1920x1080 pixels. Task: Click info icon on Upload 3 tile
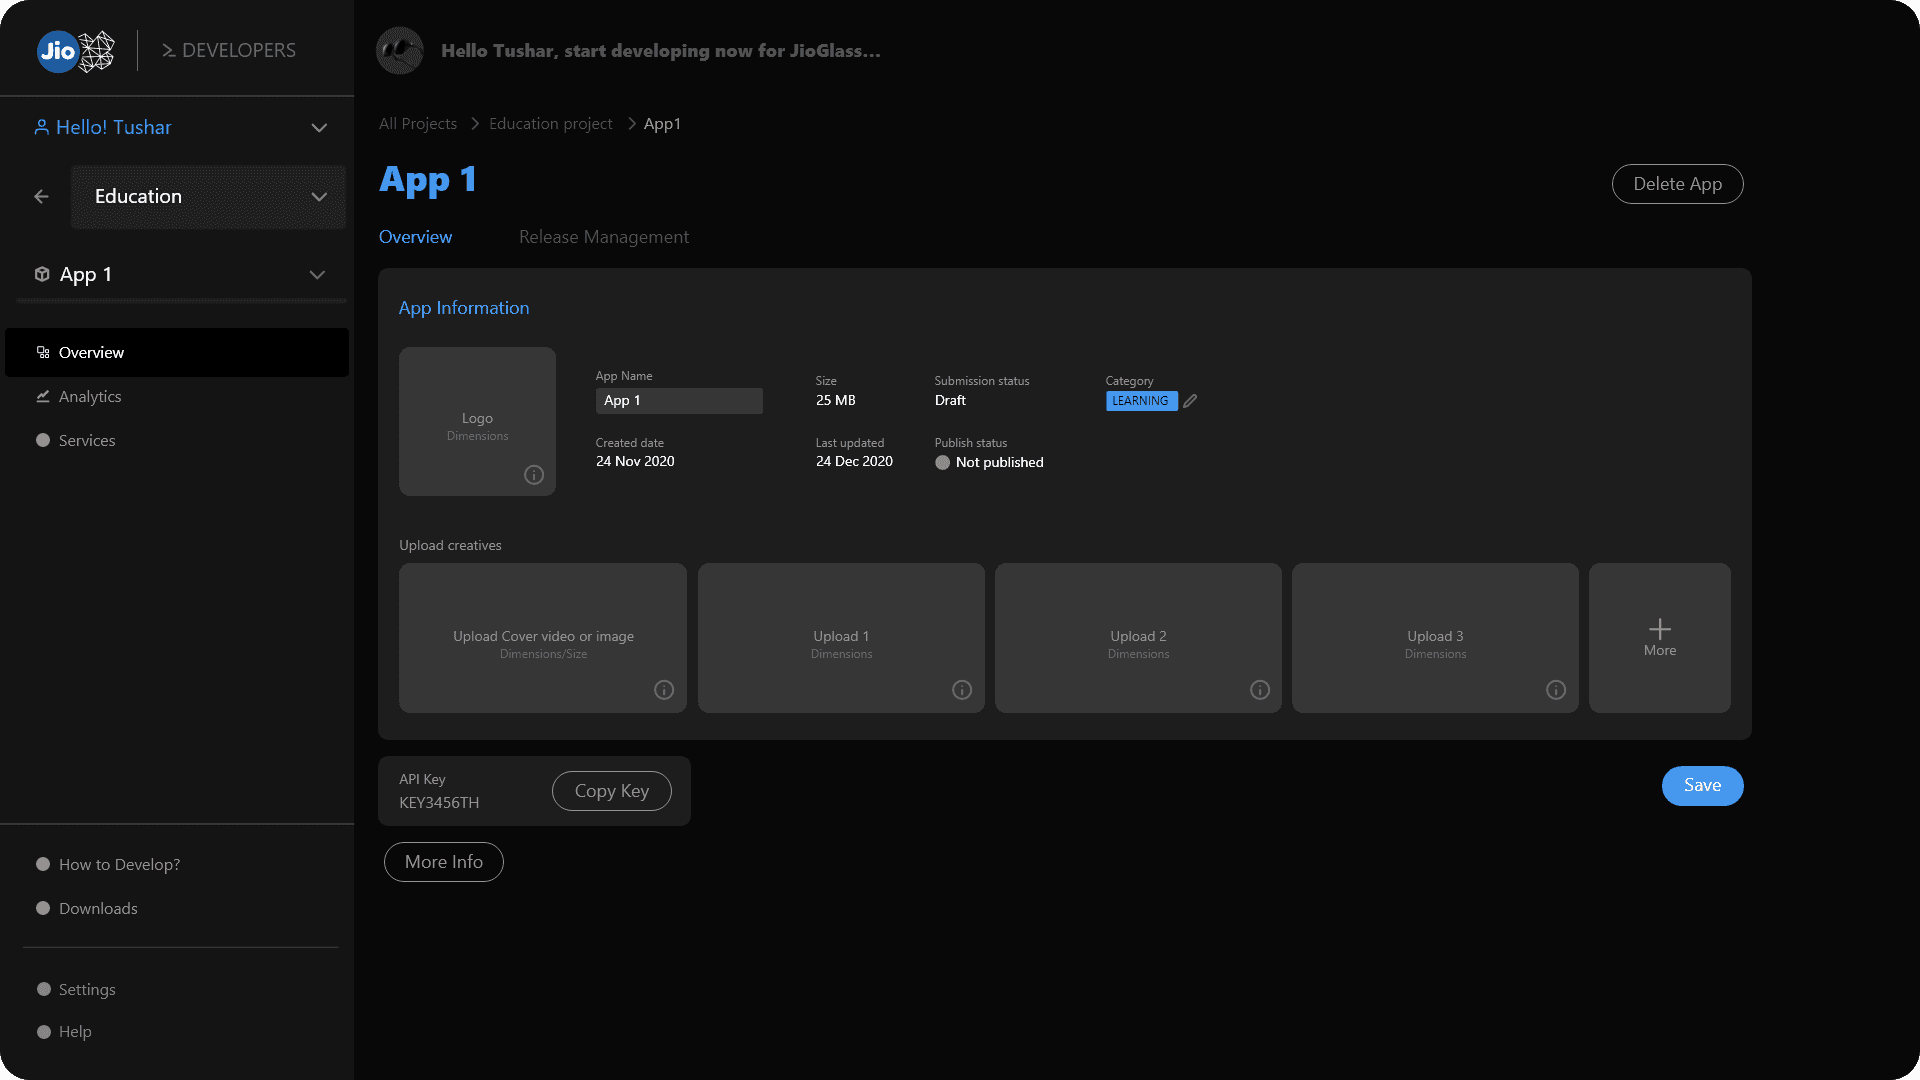point(1556,690)
